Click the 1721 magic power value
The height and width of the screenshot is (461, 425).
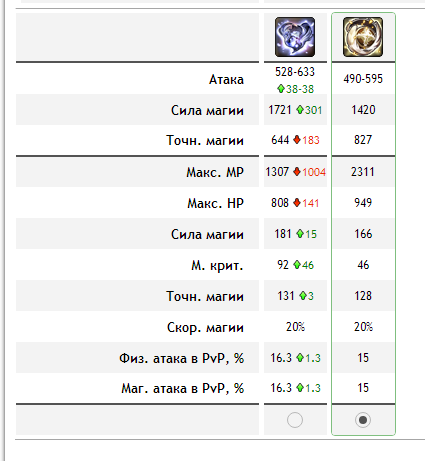(280, 110)
